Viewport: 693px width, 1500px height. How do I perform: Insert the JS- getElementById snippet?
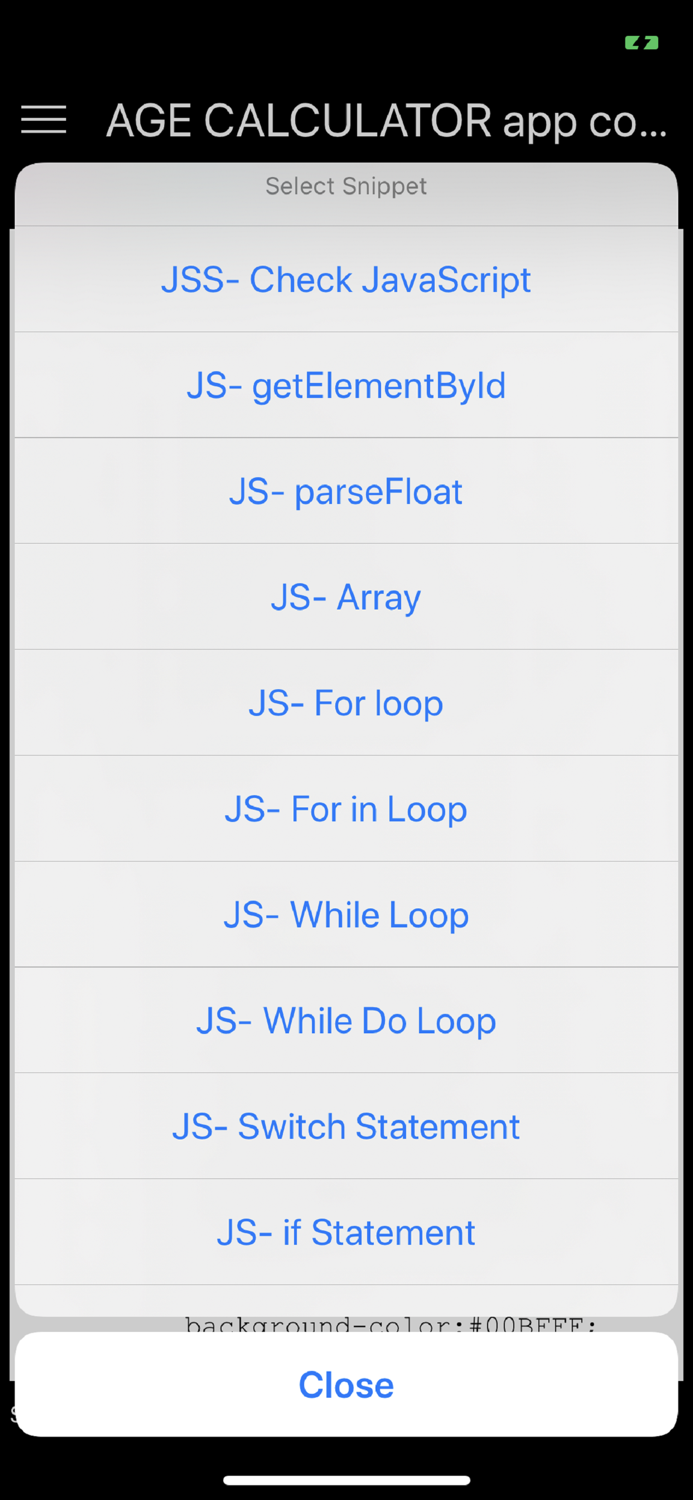tap(346, 385)
